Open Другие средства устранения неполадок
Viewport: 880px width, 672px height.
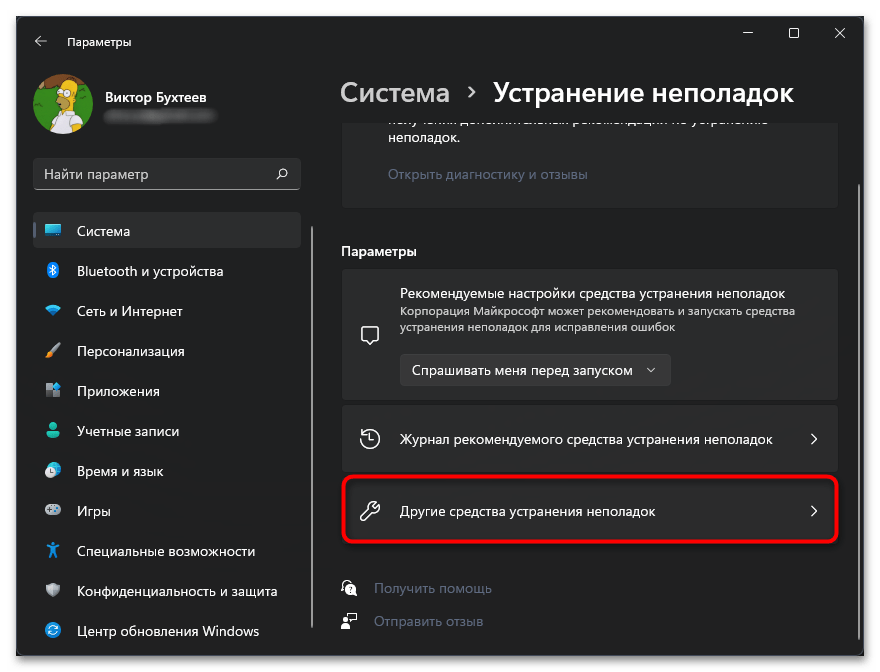(x=589, y=511)
